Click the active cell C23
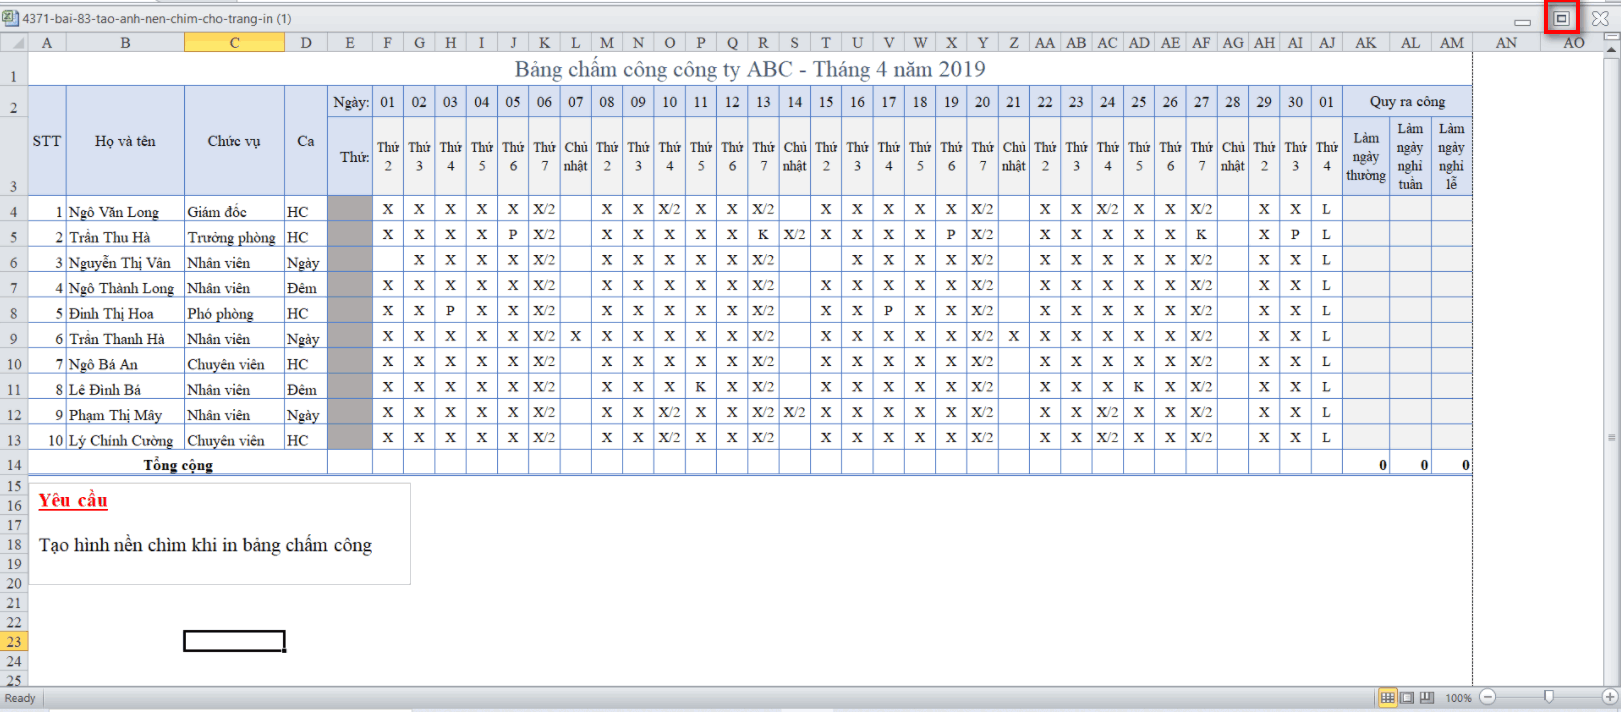 234,641
